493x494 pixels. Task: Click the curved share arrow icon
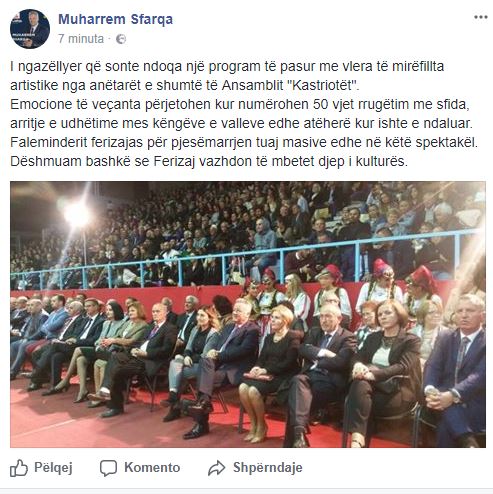pos(217,468)
